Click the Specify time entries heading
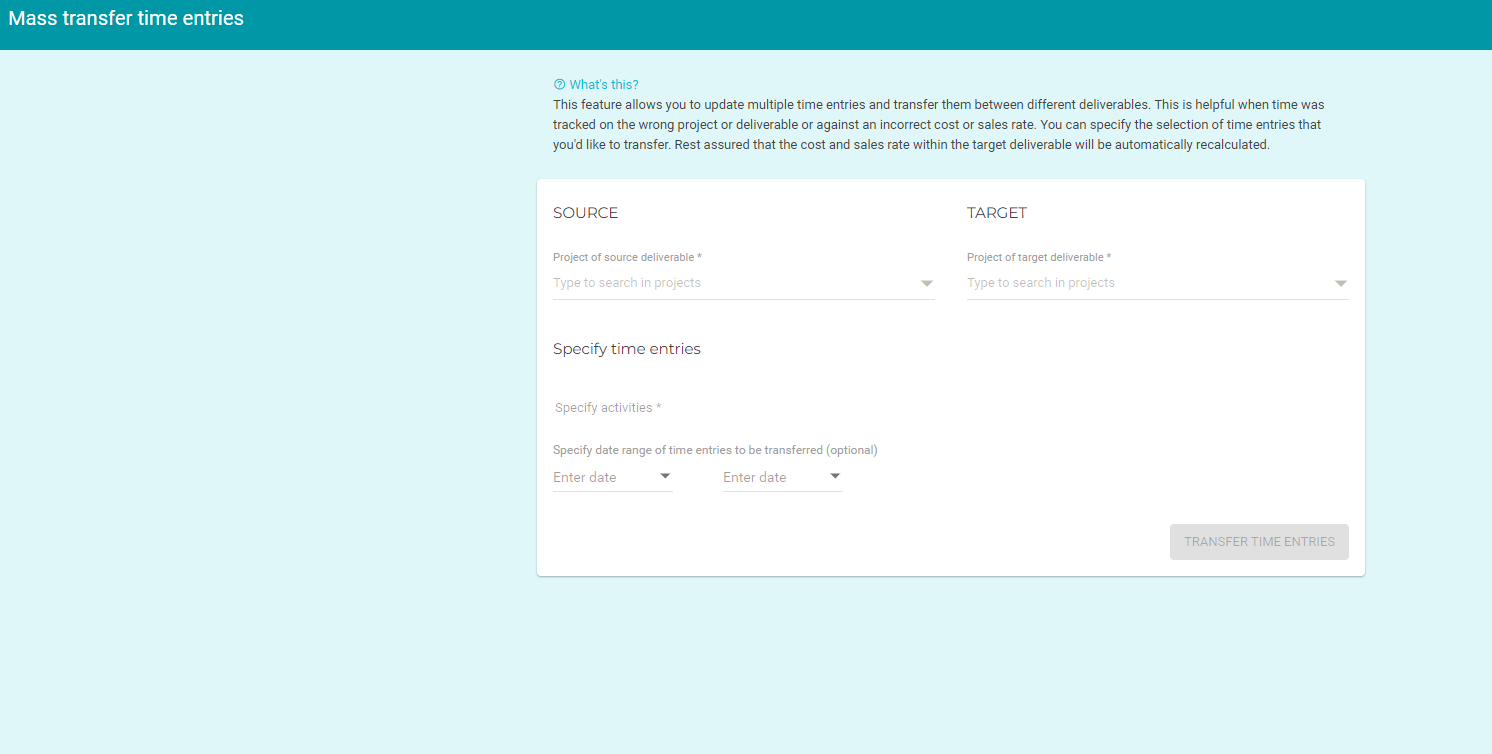The height and width of the screenshot is (754, 1492). pyautogui.click(x=627, y=349)
